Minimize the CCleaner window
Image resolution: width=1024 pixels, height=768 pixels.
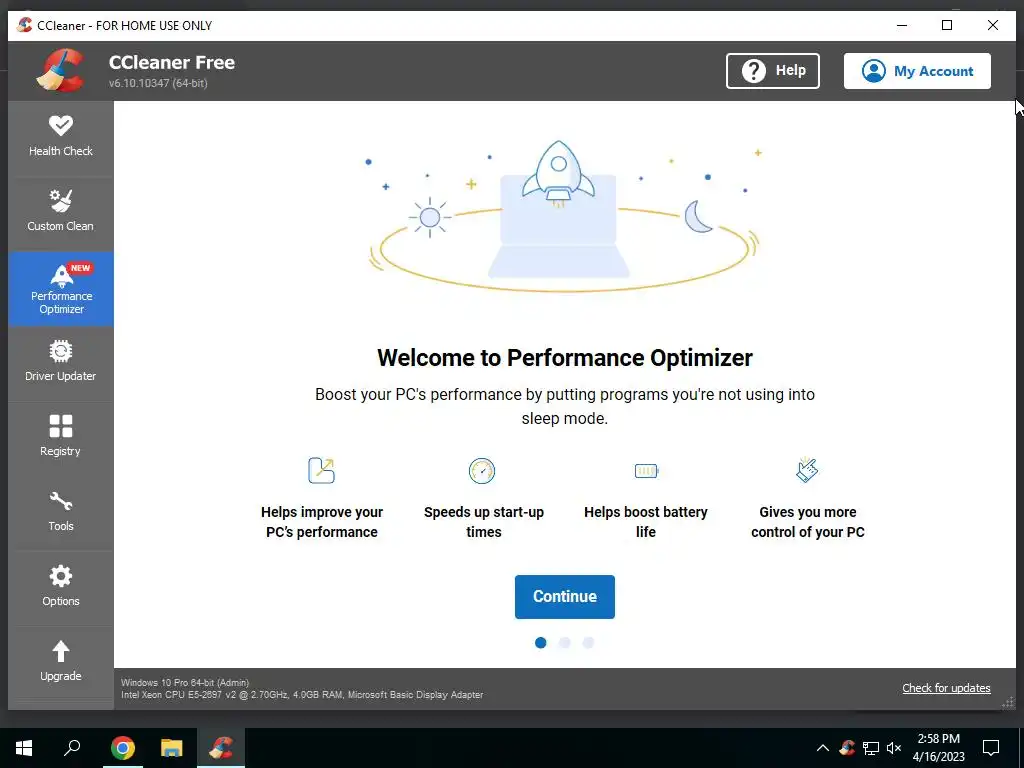pos(902,25)
